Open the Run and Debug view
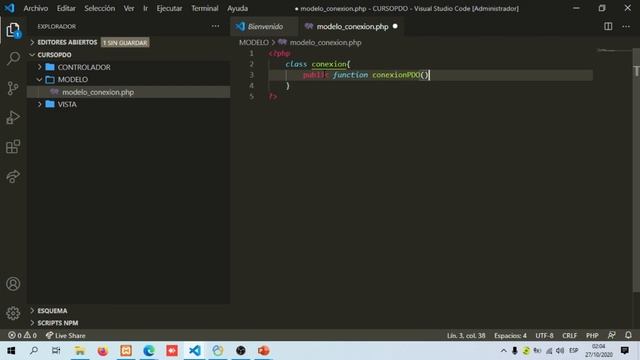This screenshot has height=360, width=640. click(13, 118)
